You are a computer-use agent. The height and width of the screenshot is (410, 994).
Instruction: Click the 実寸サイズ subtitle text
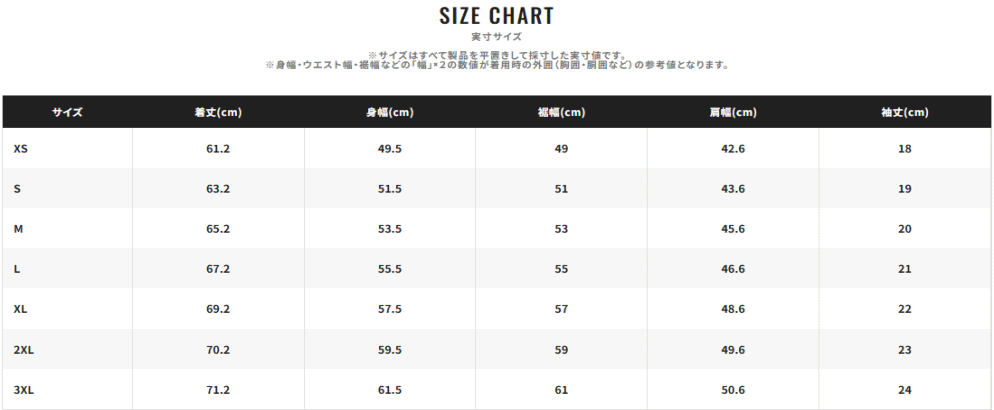[x=496, y=37]
